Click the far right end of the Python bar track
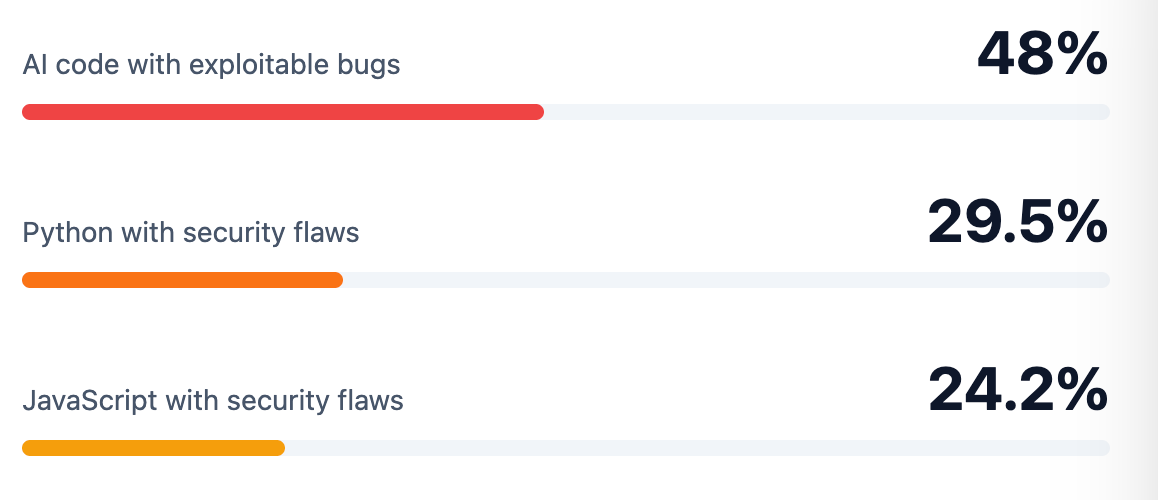The image size is (1158, 500). (1105, 280)
